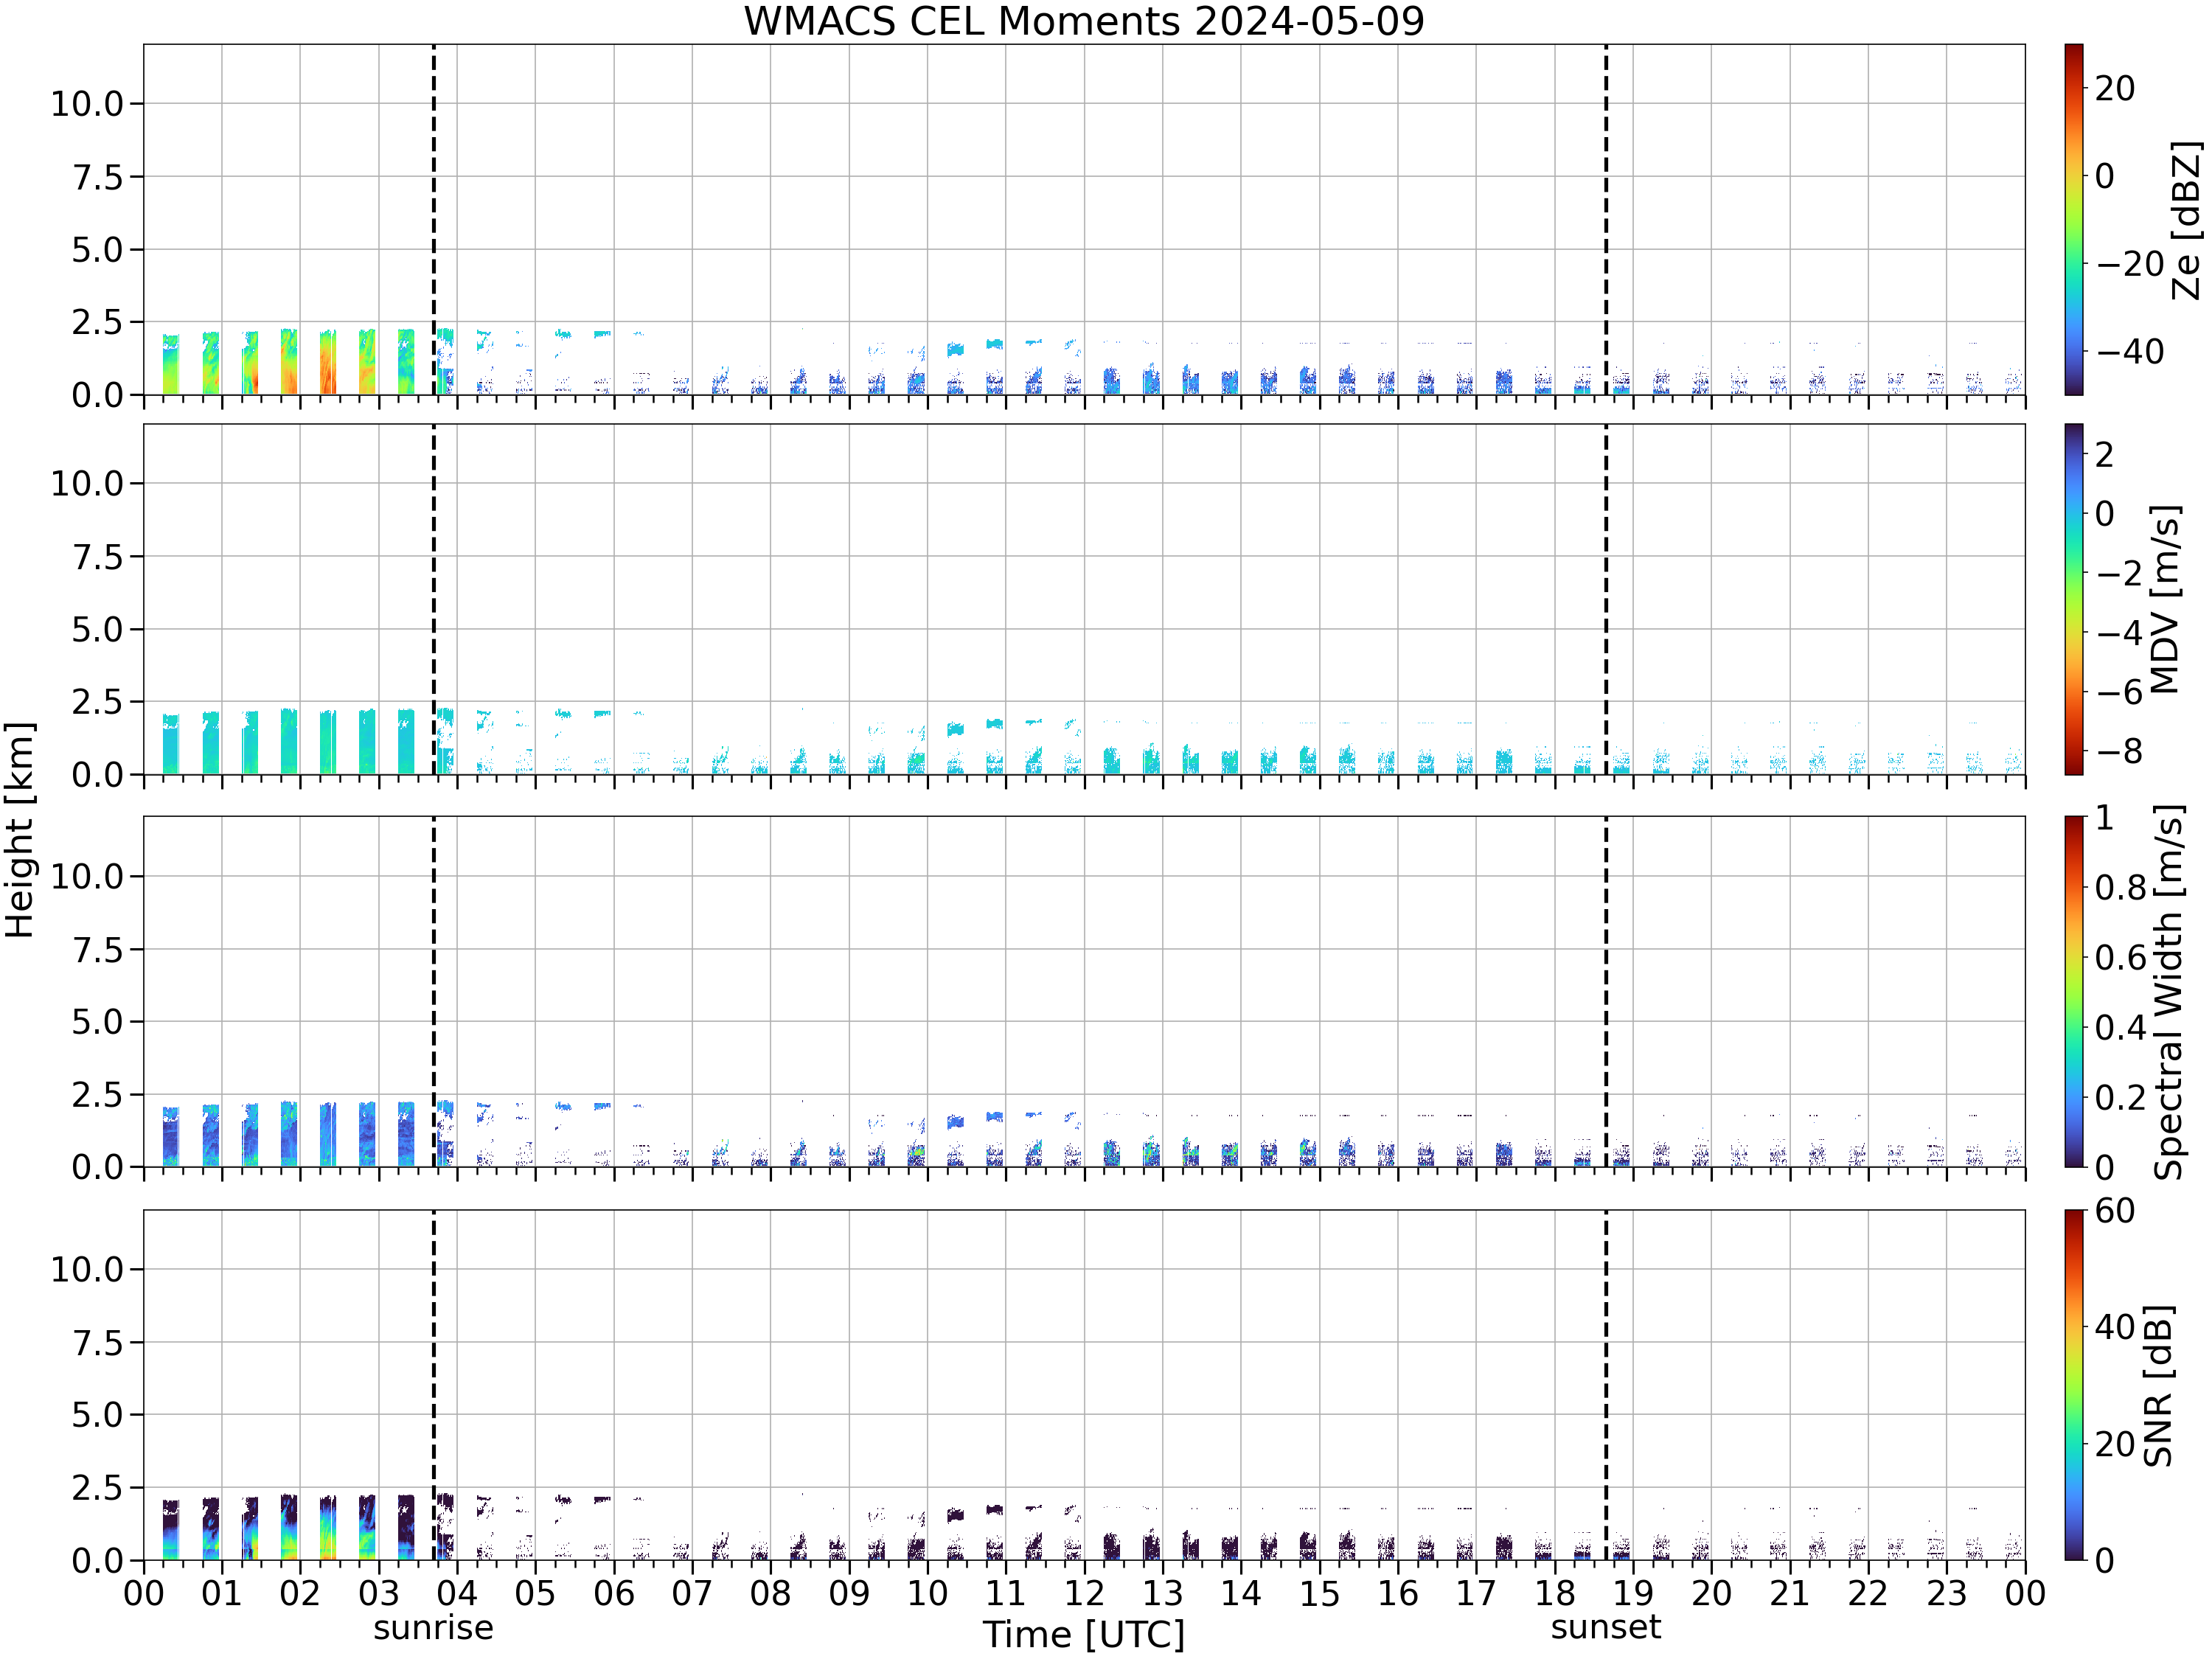Select the sunrise label below the axis
Screen dimensions: 2212x1659
click(x=433, y=1628)
